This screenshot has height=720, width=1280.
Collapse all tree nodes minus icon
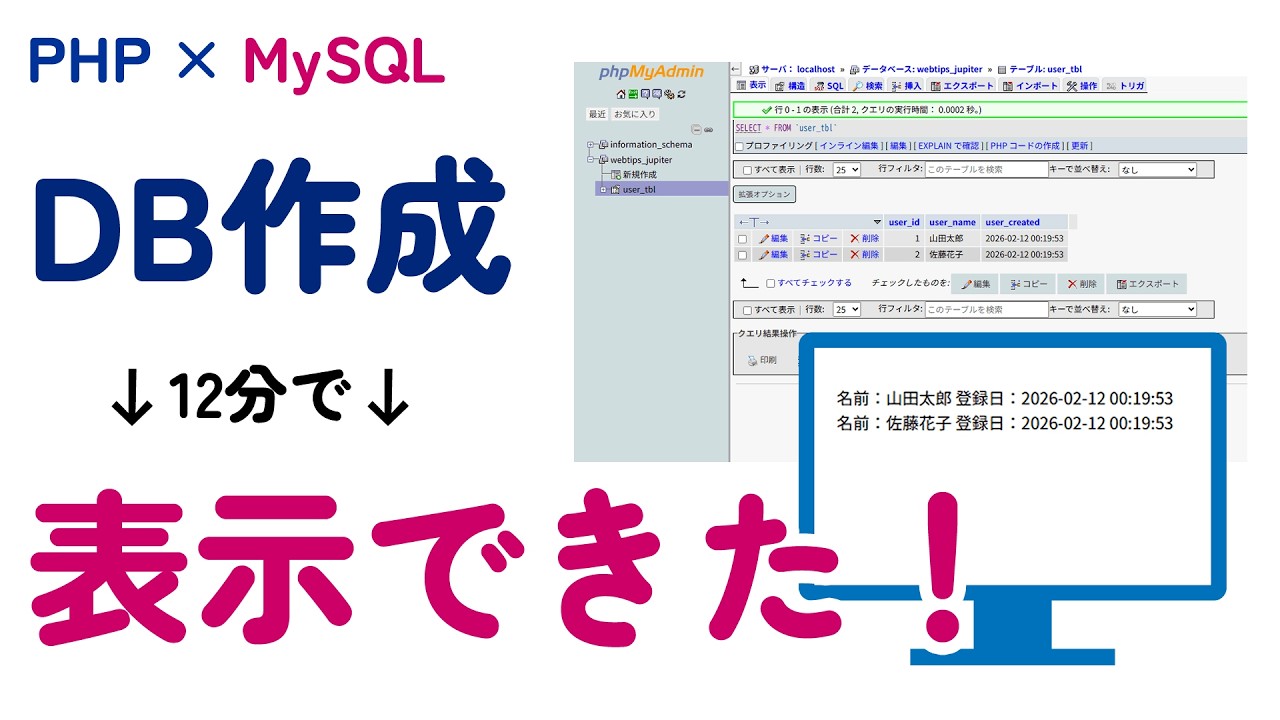click(696, 130)
